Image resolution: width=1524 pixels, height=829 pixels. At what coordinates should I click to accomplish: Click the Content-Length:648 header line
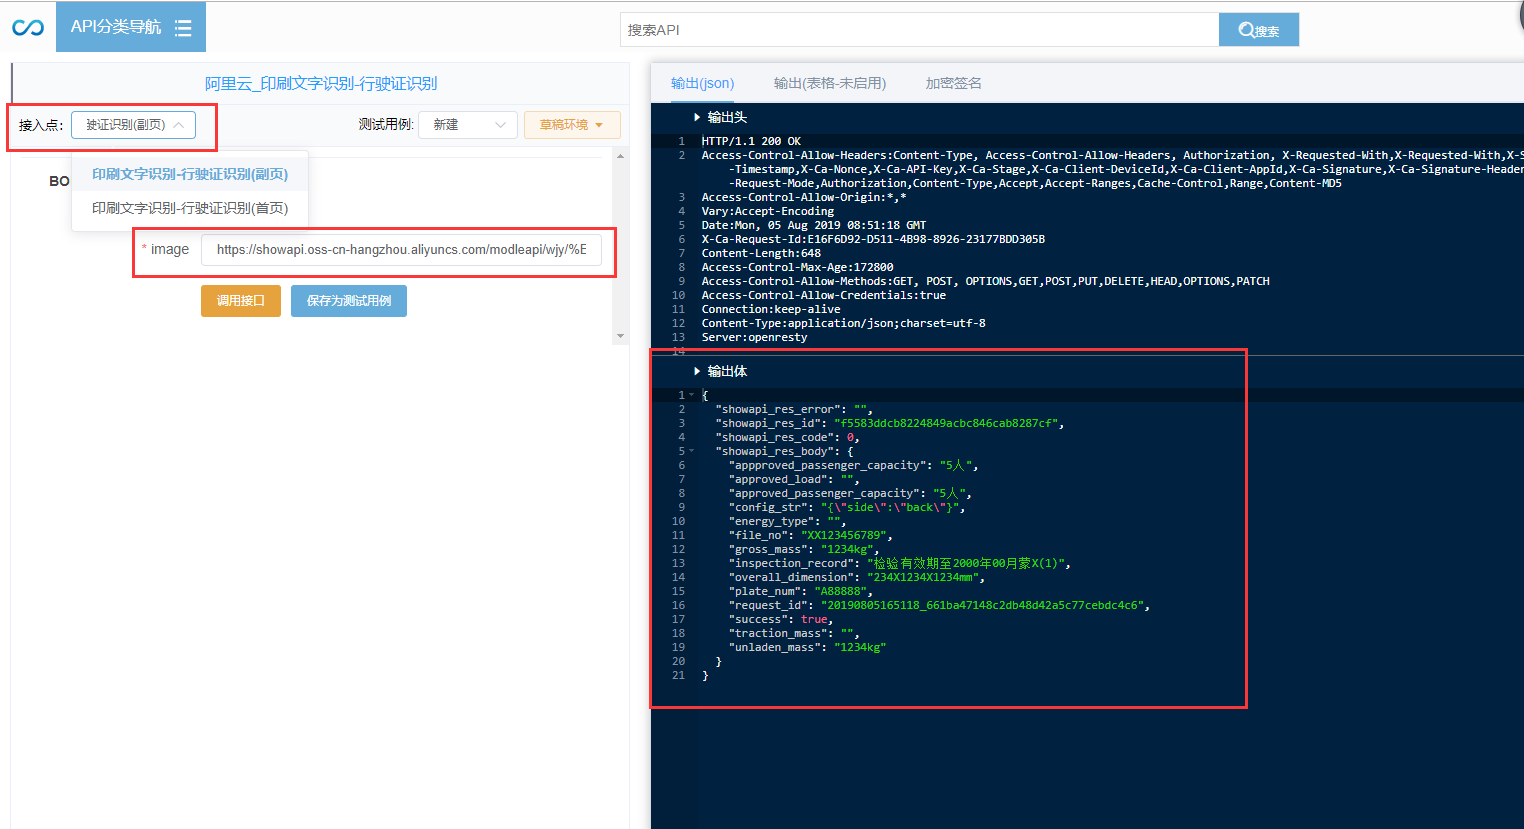point(761,253)
